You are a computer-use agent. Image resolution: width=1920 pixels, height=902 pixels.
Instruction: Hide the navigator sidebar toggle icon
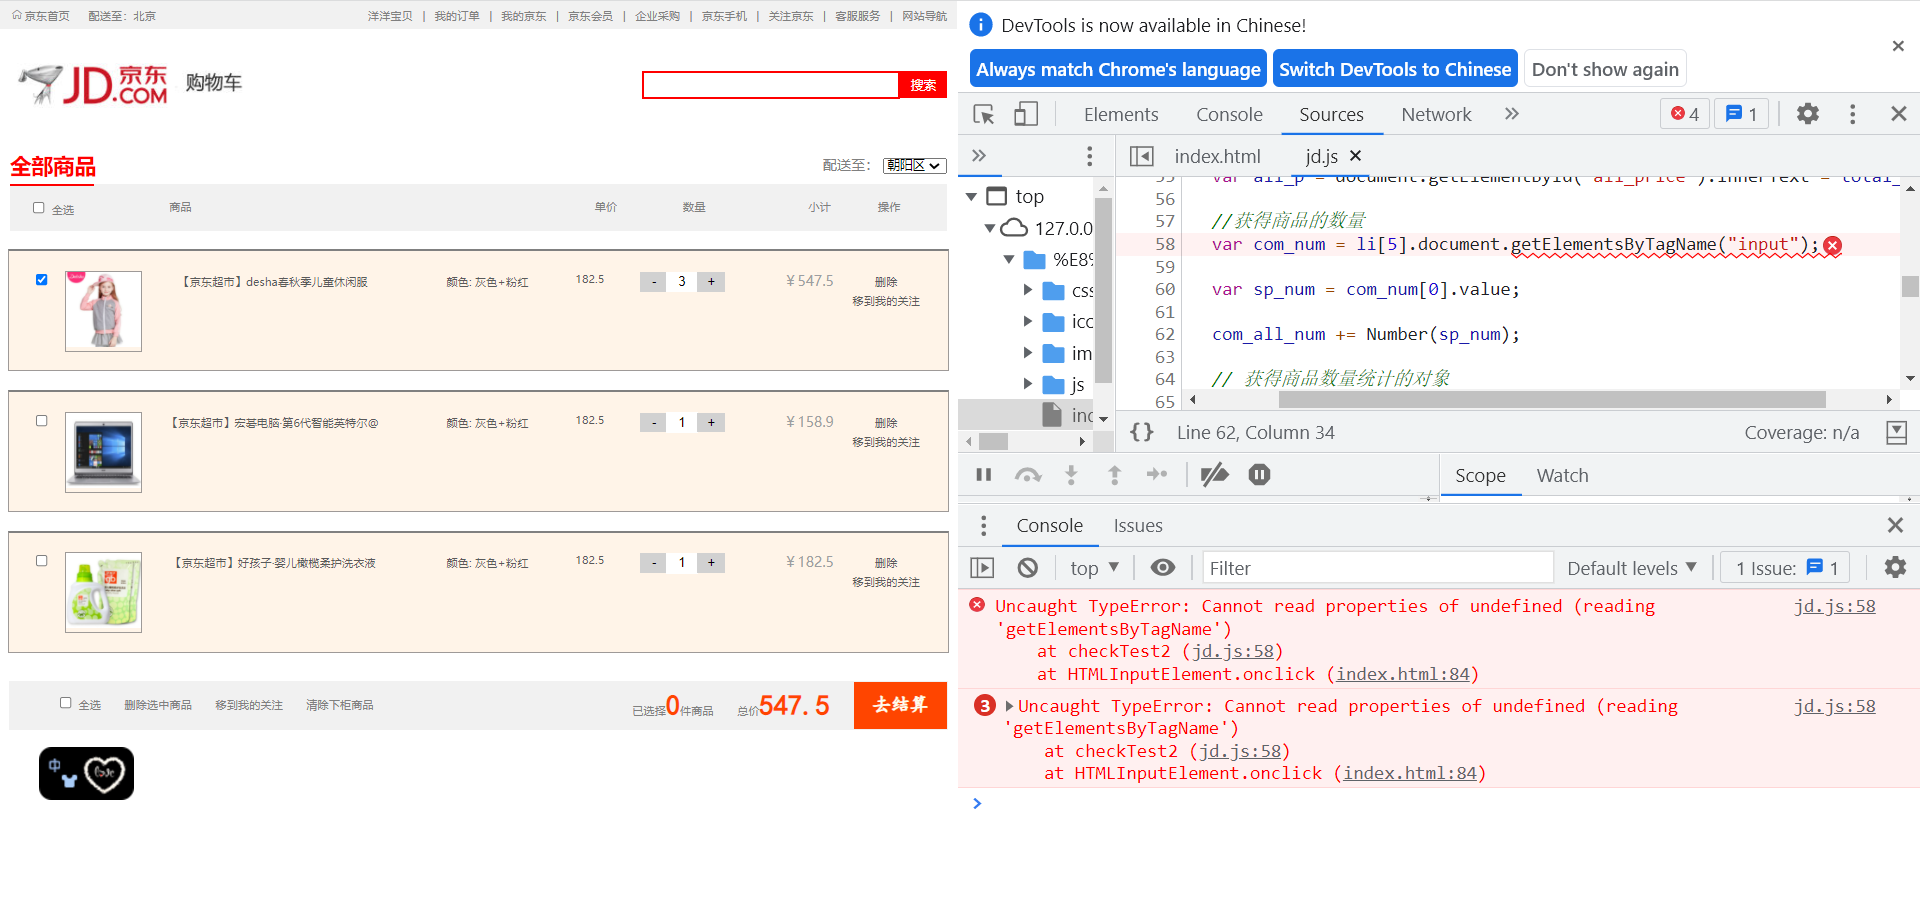[1141, 156]
